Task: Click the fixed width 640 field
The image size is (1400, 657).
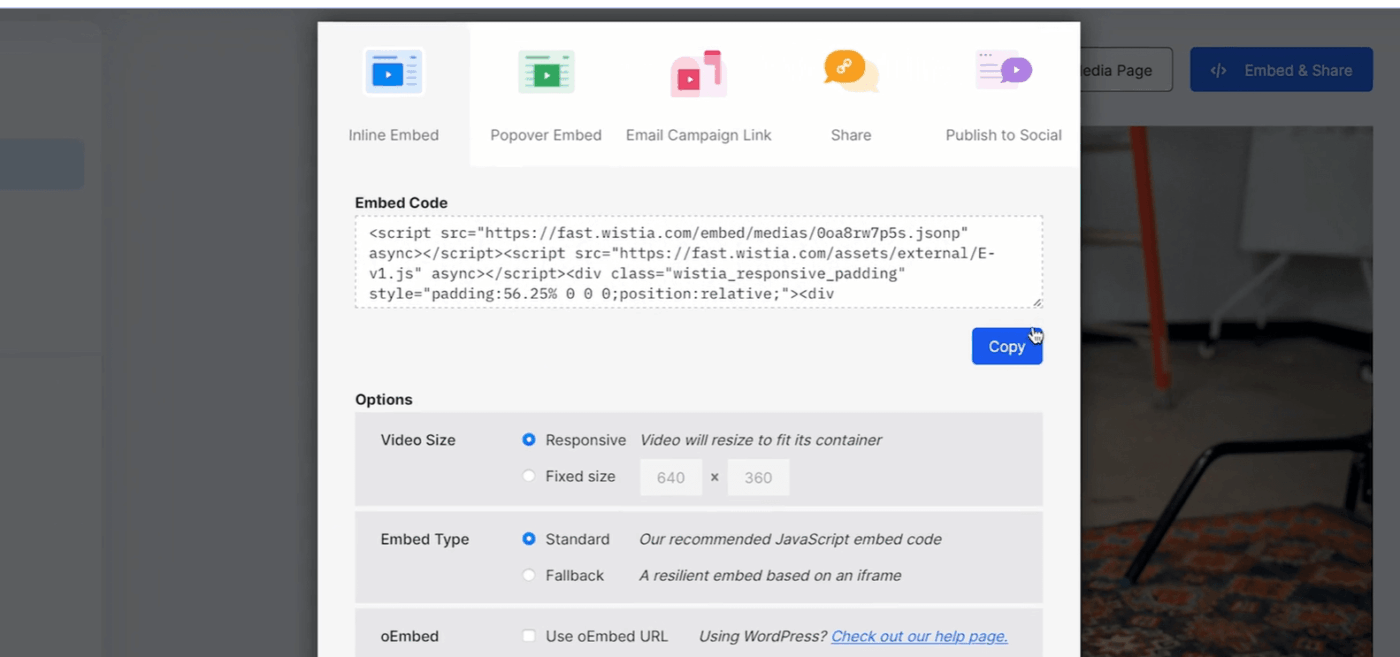Action: [x=671, y=477]
